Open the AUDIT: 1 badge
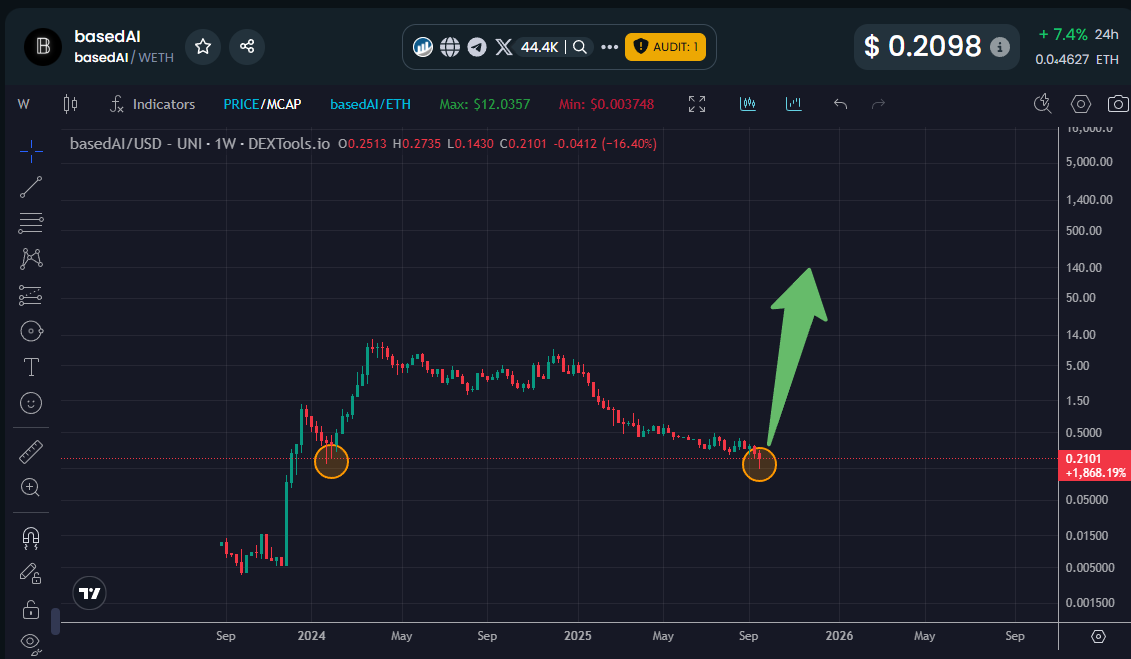This screenshot has width=1131, height=659. [665, 47]
